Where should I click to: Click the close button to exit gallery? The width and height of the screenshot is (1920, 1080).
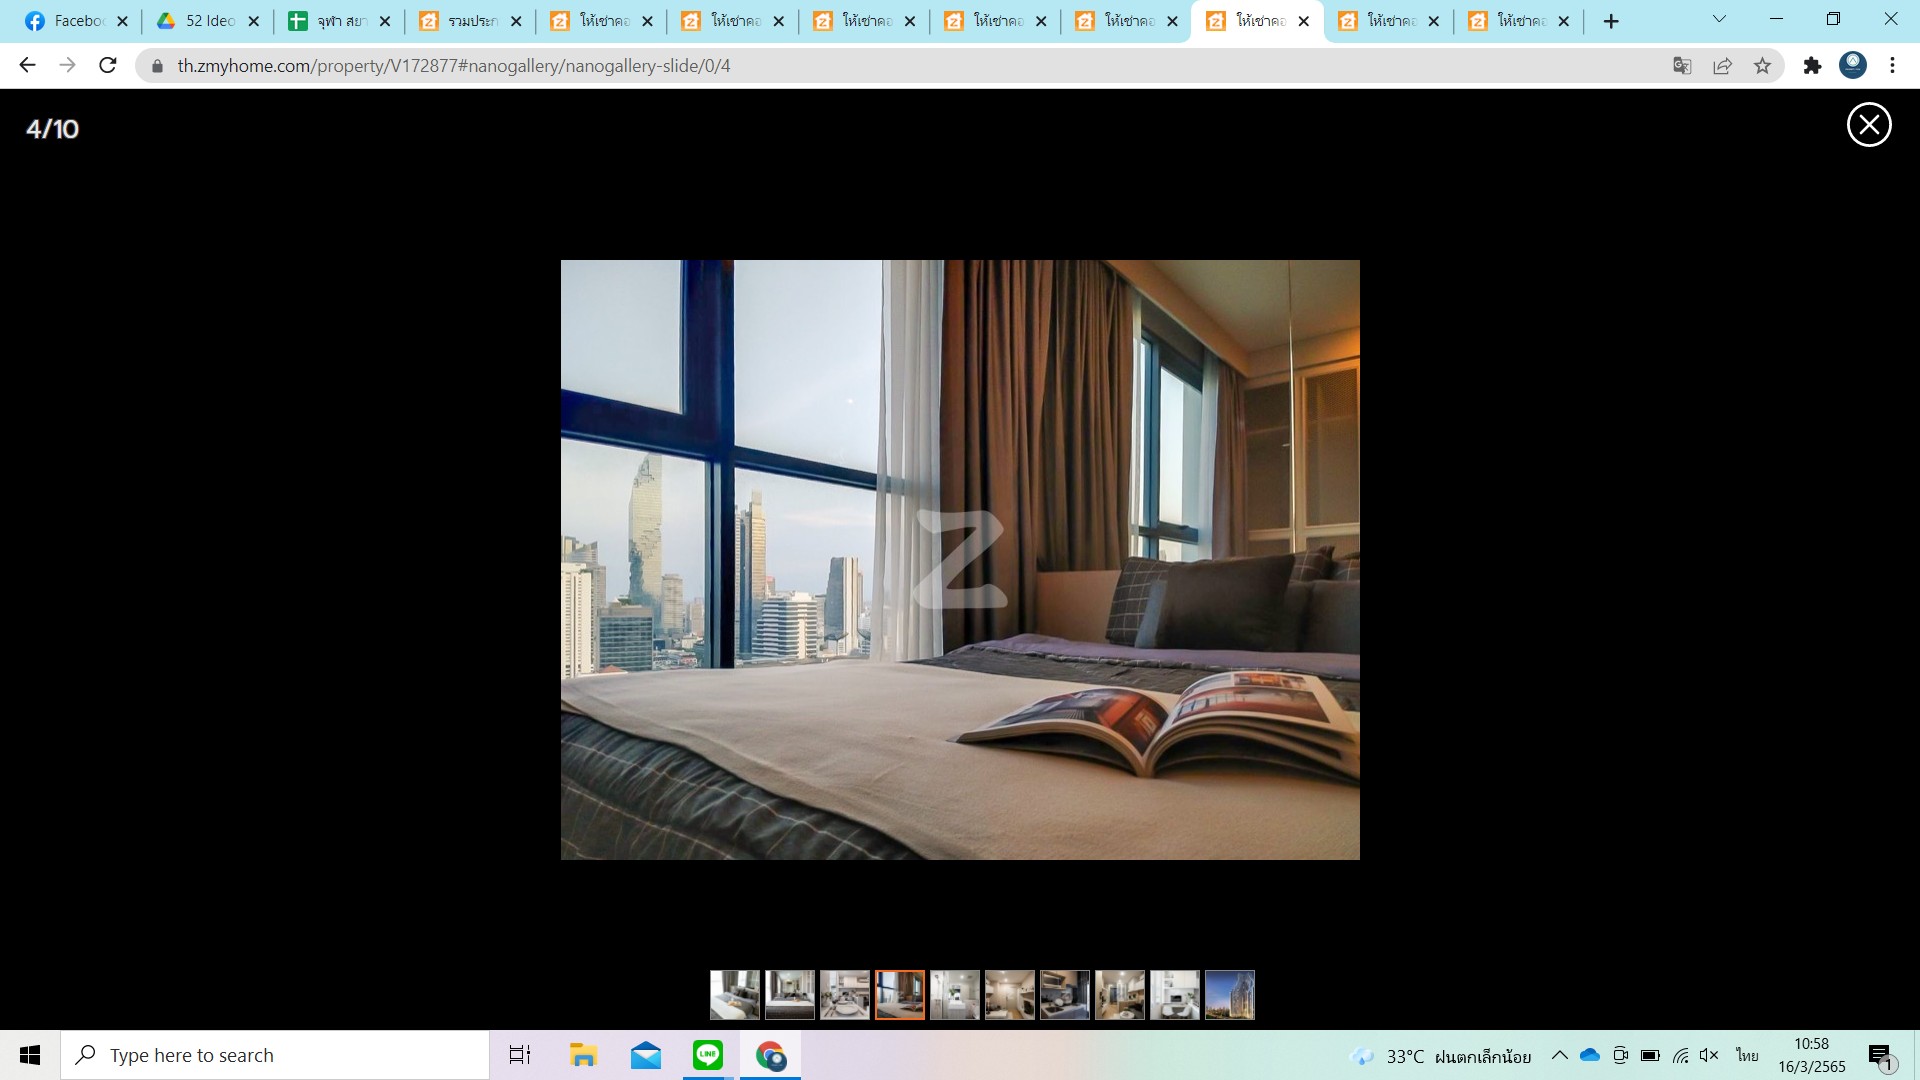pos(1871,124)
